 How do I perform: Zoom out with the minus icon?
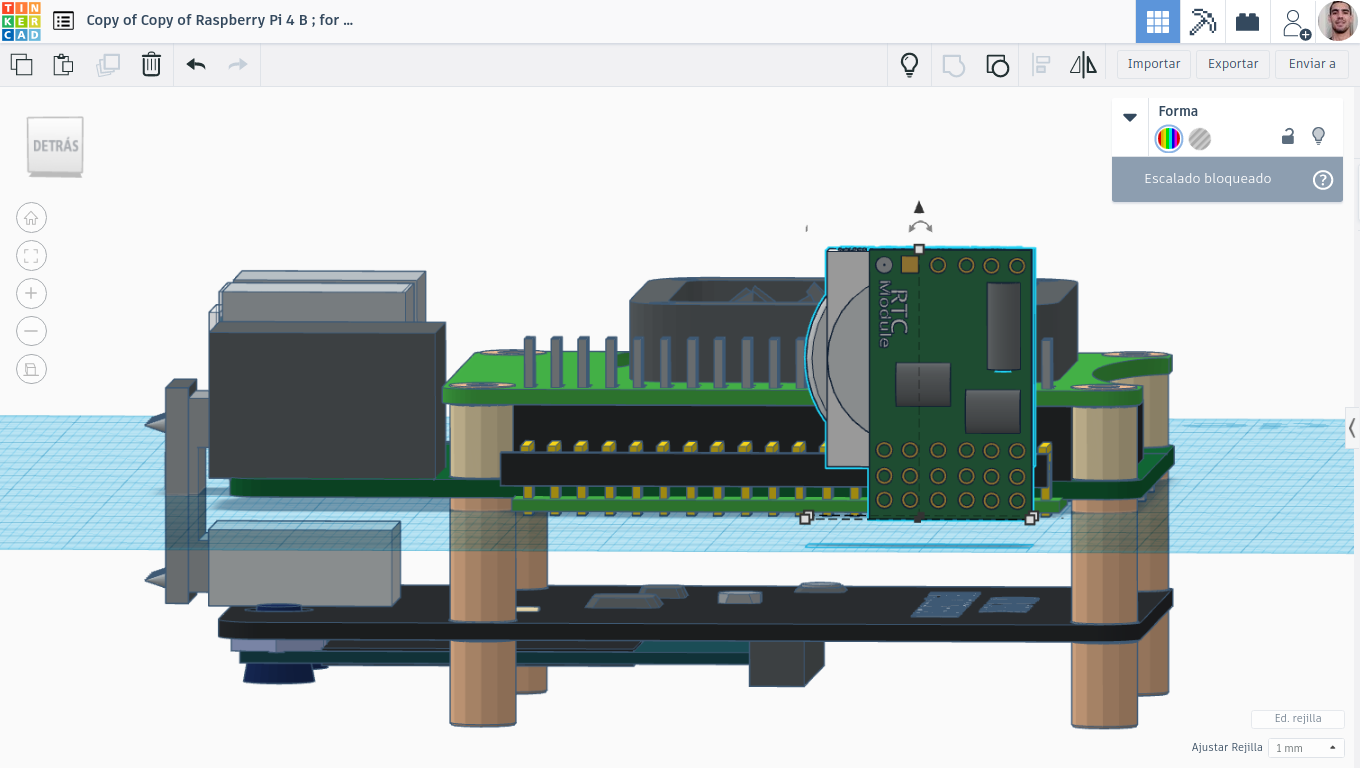[x=31, y=331]
